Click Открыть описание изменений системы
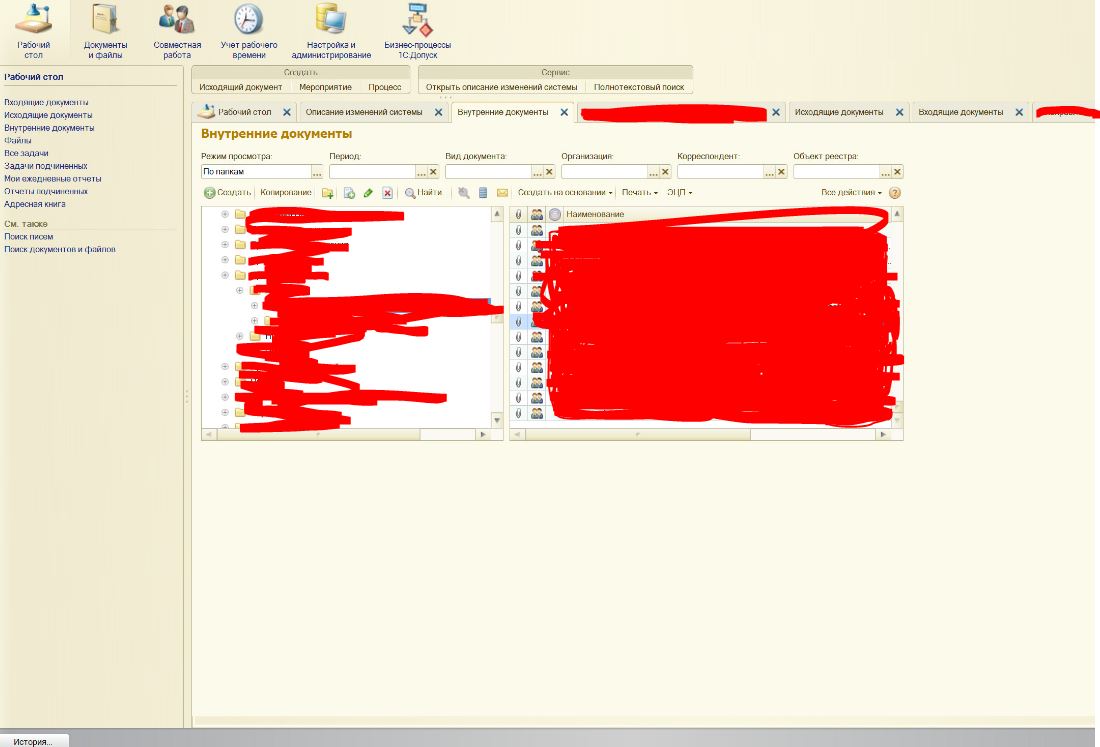The image size is (1100, 747). (x=502, y=87)
